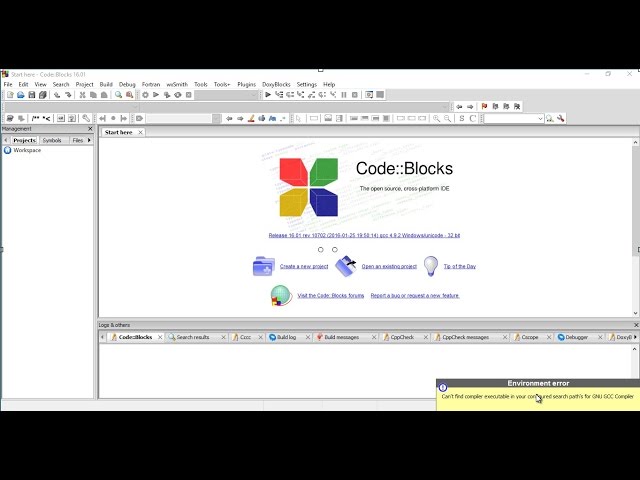
Task: Open the Build menu
Action: tap(106, 84)
